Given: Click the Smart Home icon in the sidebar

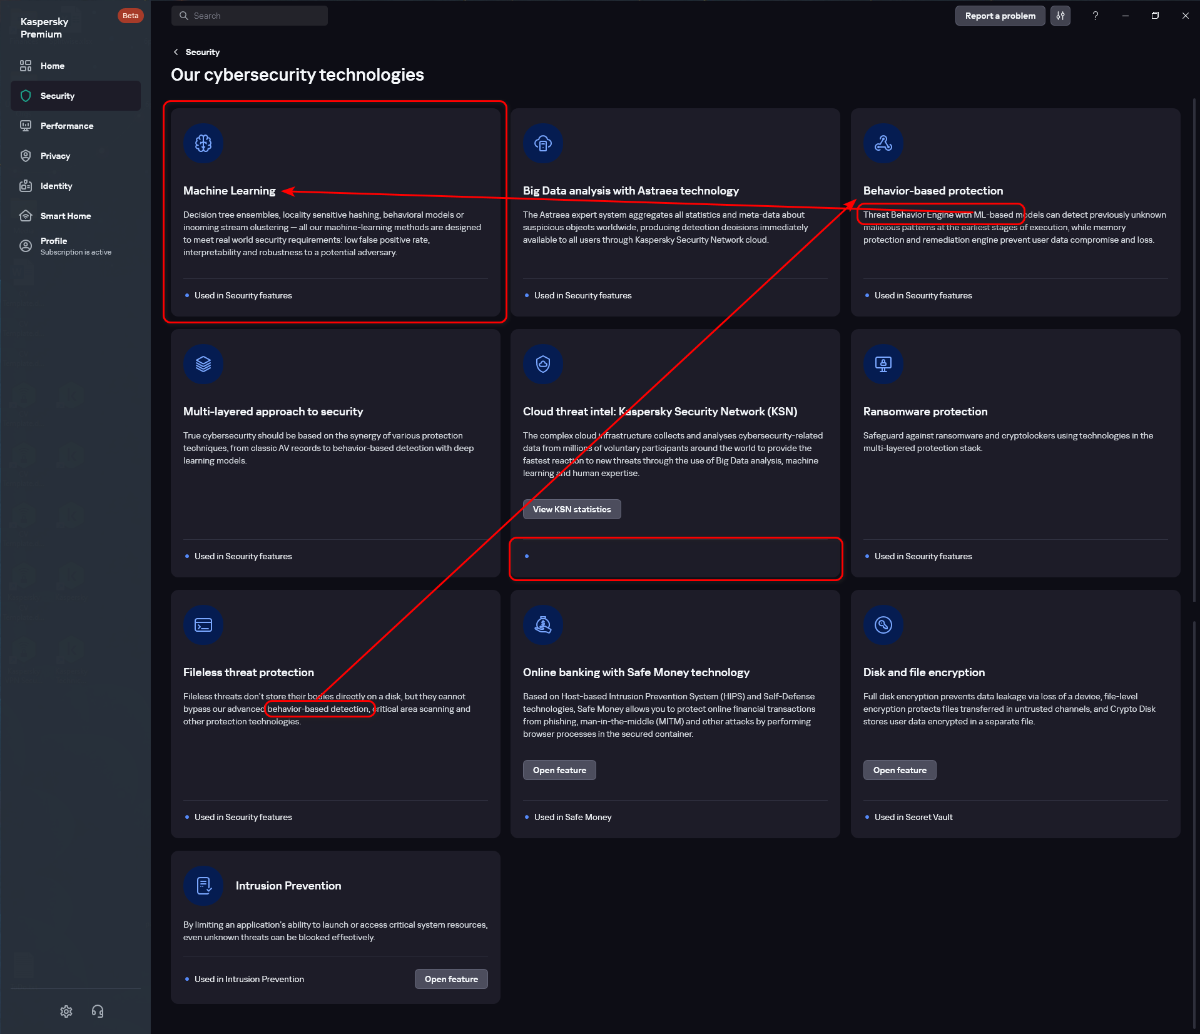Looking at the screenshot, I should click(x=26, y=216).
